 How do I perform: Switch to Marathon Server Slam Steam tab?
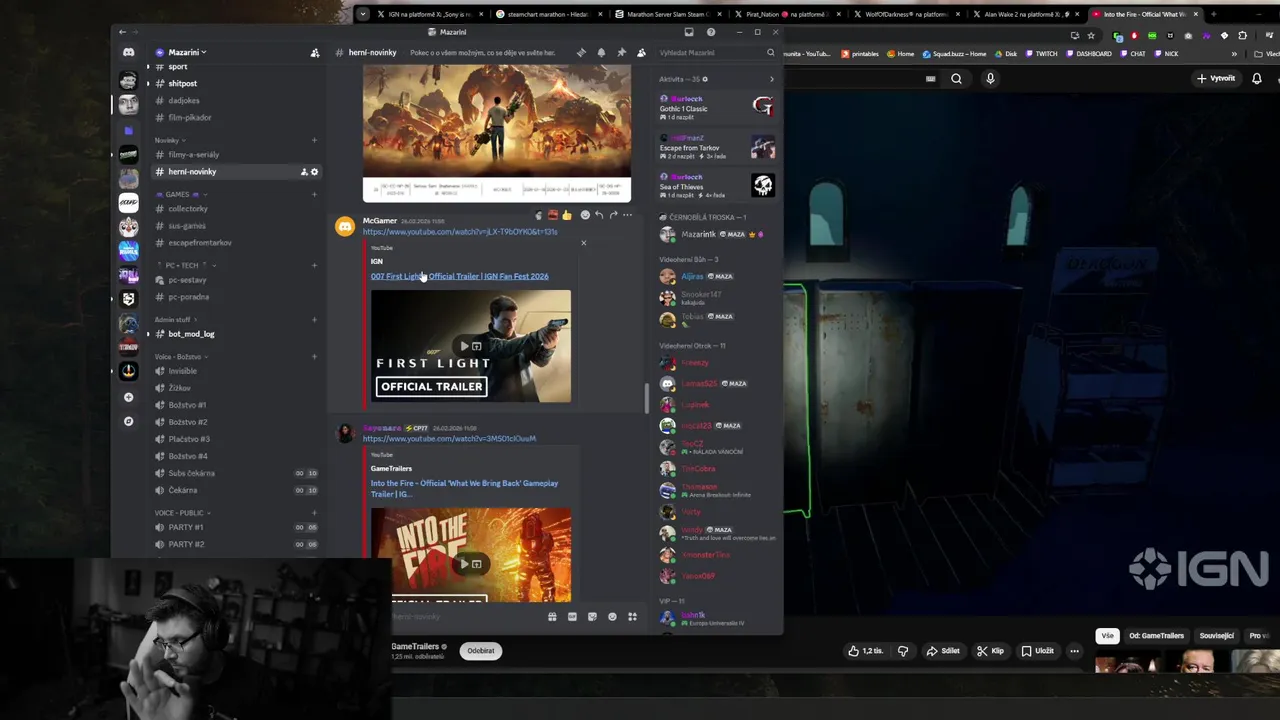666,14
